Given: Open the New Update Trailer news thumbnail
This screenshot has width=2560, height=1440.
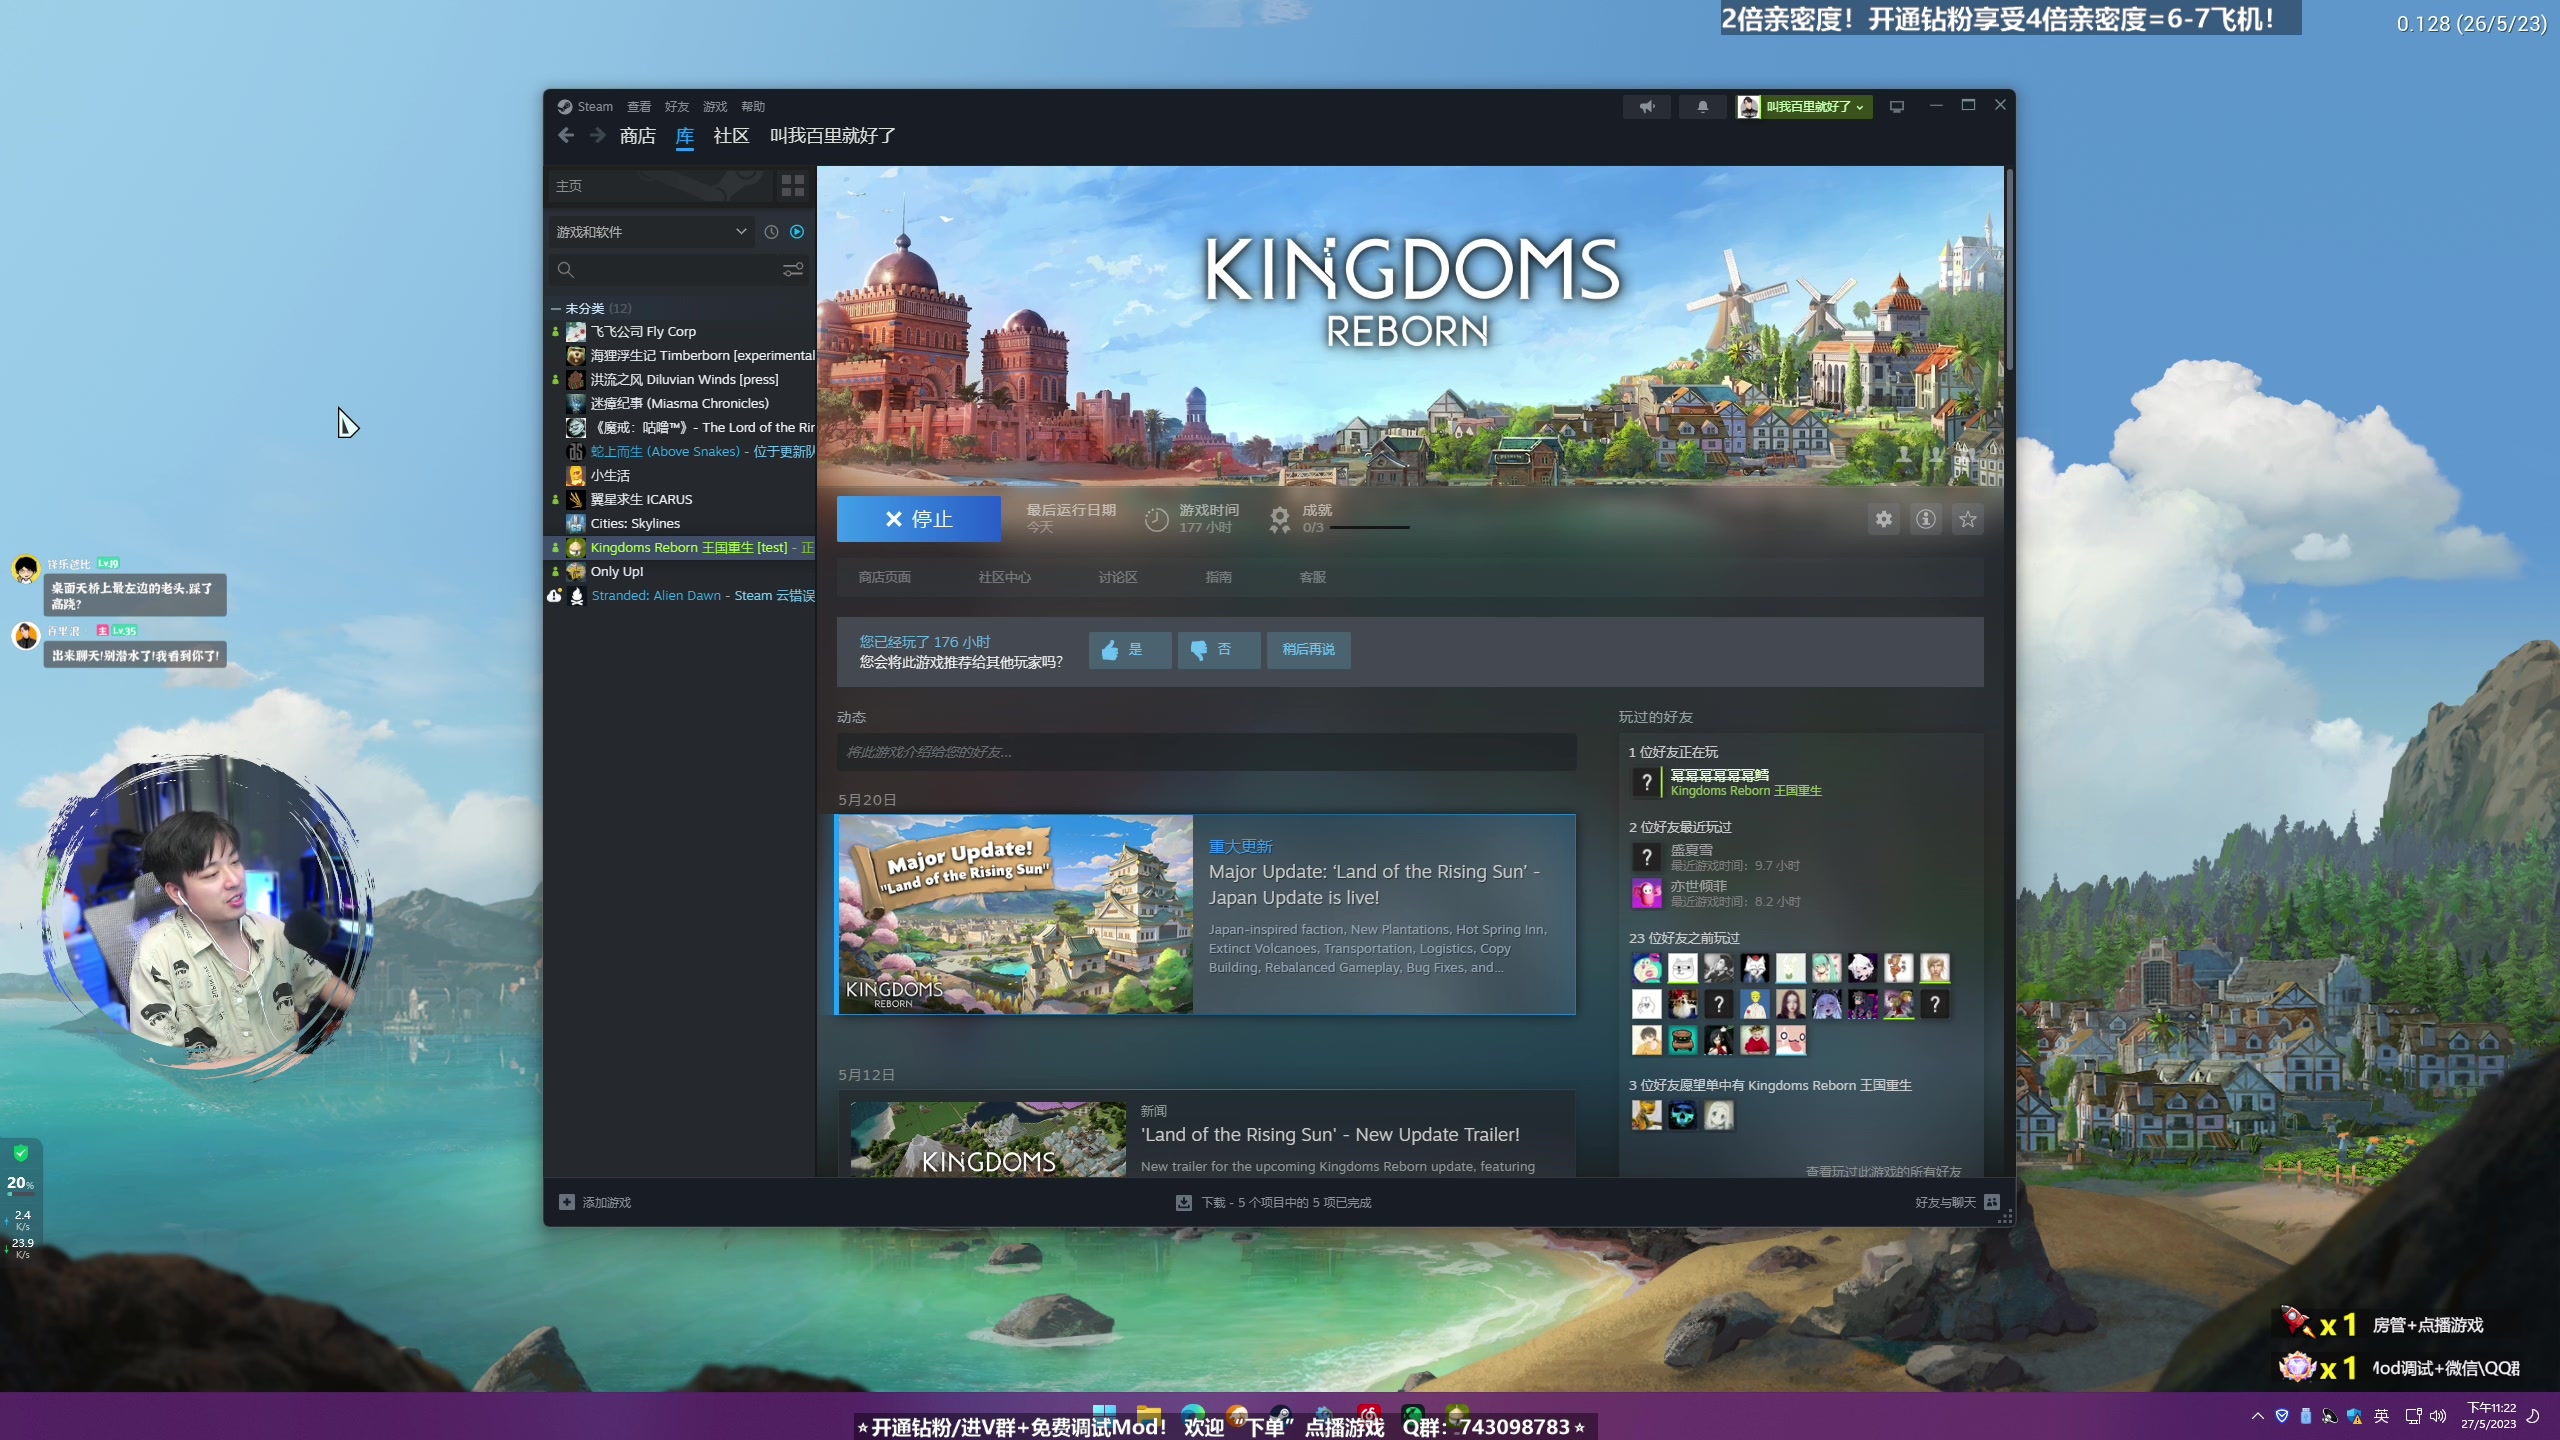Looking at the screenshot, I should tap(988, 1139).
